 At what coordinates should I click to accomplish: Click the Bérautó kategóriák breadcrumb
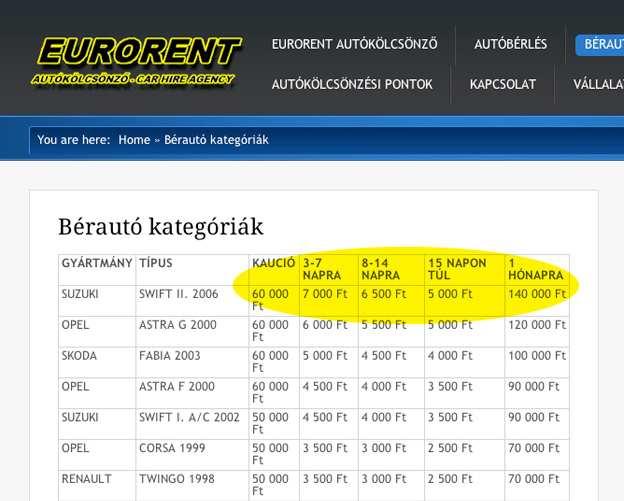coord(216,140)
